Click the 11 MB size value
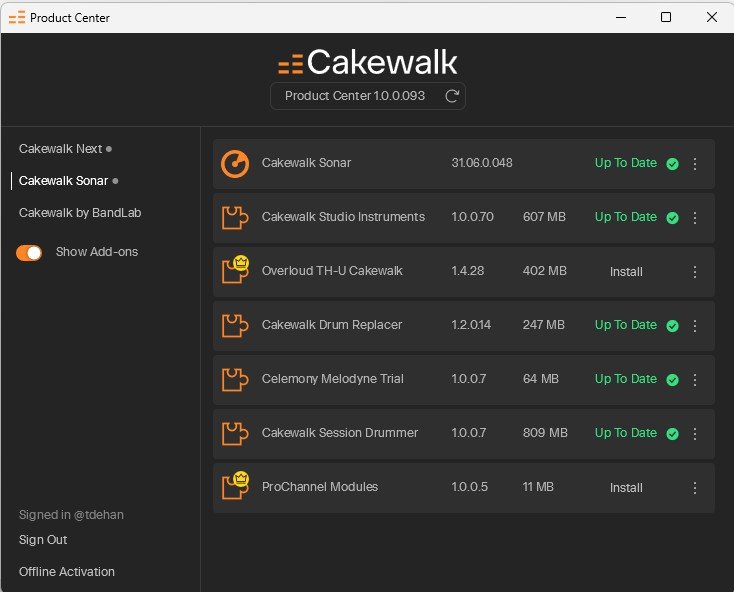This screenshot has height=592, width=734. pos(538,487)
